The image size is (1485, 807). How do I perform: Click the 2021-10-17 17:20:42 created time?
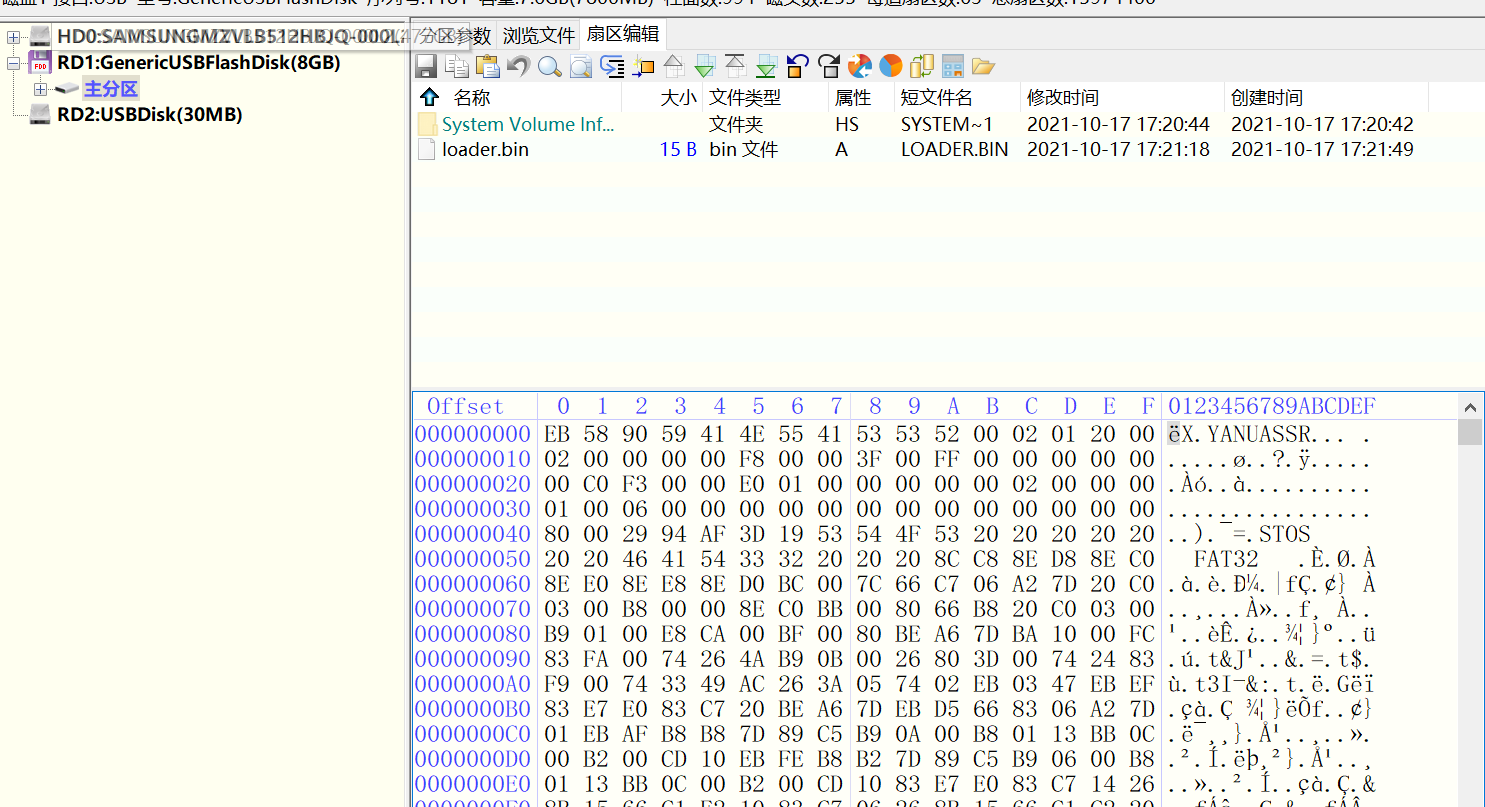click(x=1322, y=124)
